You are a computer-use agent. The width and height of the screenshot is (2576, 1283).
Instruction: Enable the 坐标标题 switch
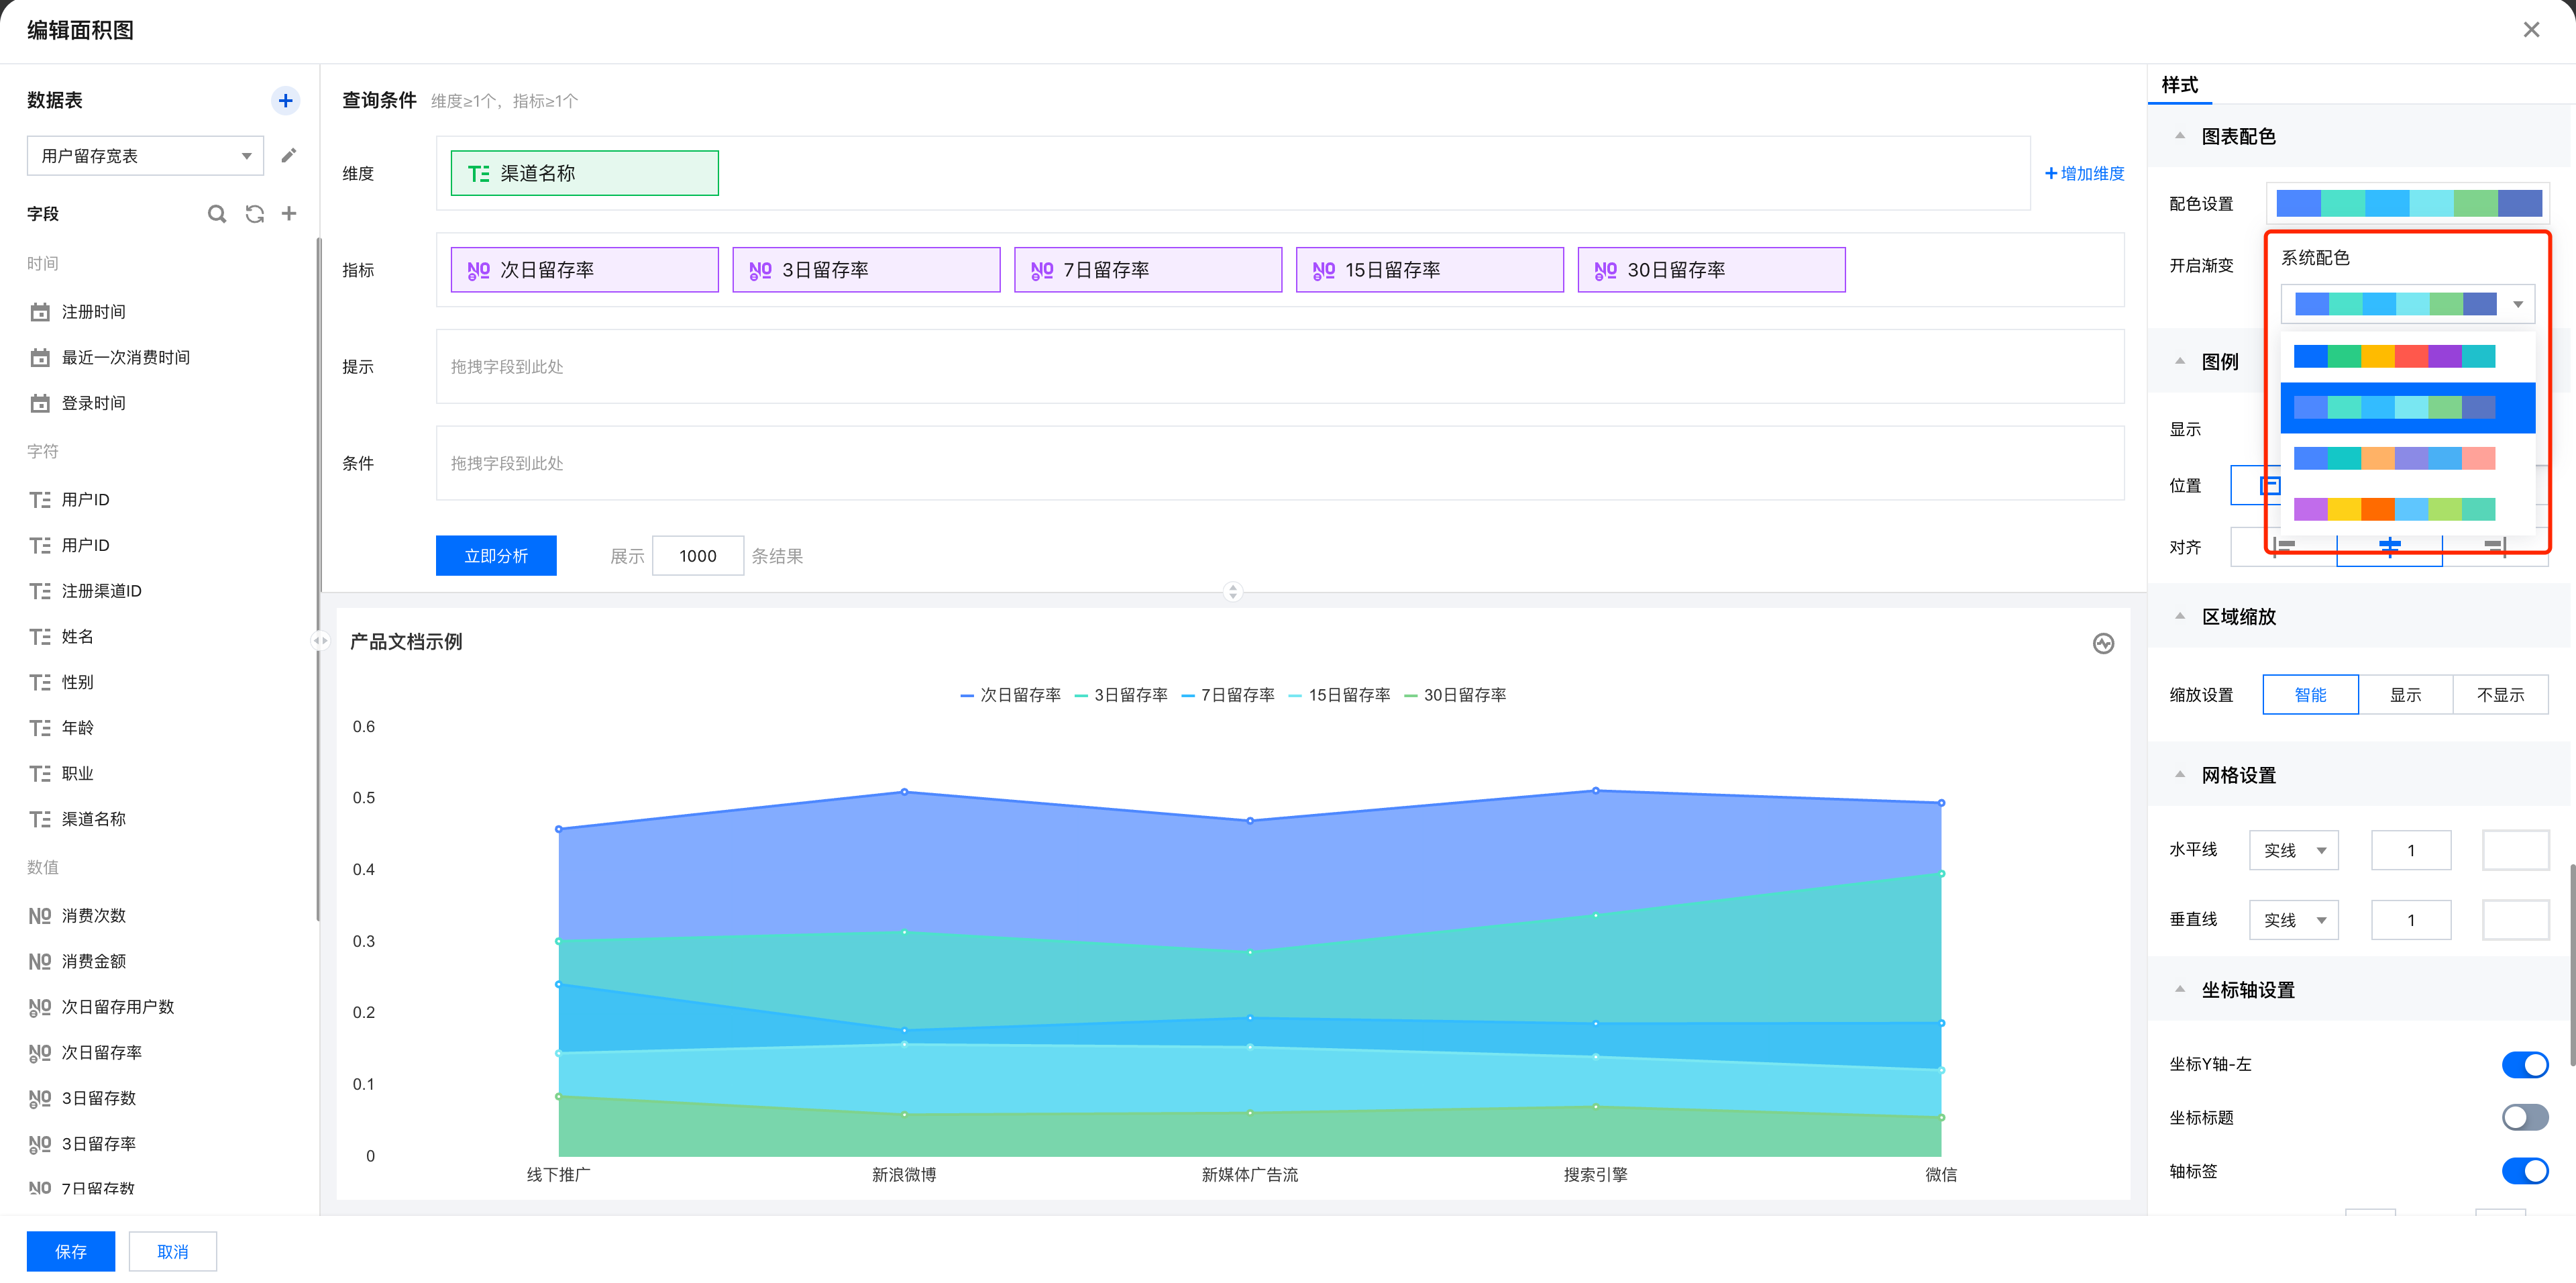[x=2524, y=1118]
